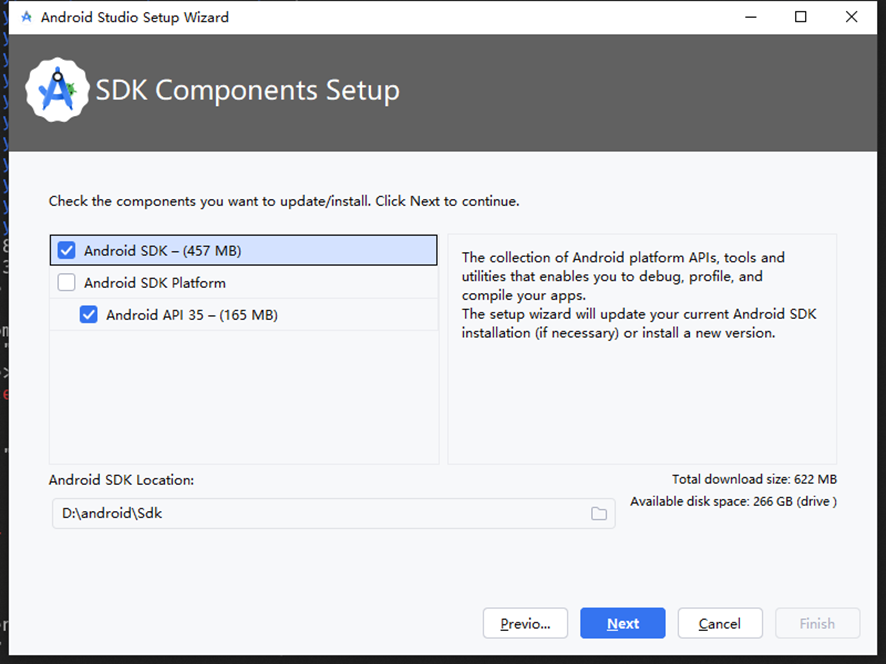Click the folder browse icon for SDK location
The height and width of the screenshot is (664, 886).
(599, 513)
